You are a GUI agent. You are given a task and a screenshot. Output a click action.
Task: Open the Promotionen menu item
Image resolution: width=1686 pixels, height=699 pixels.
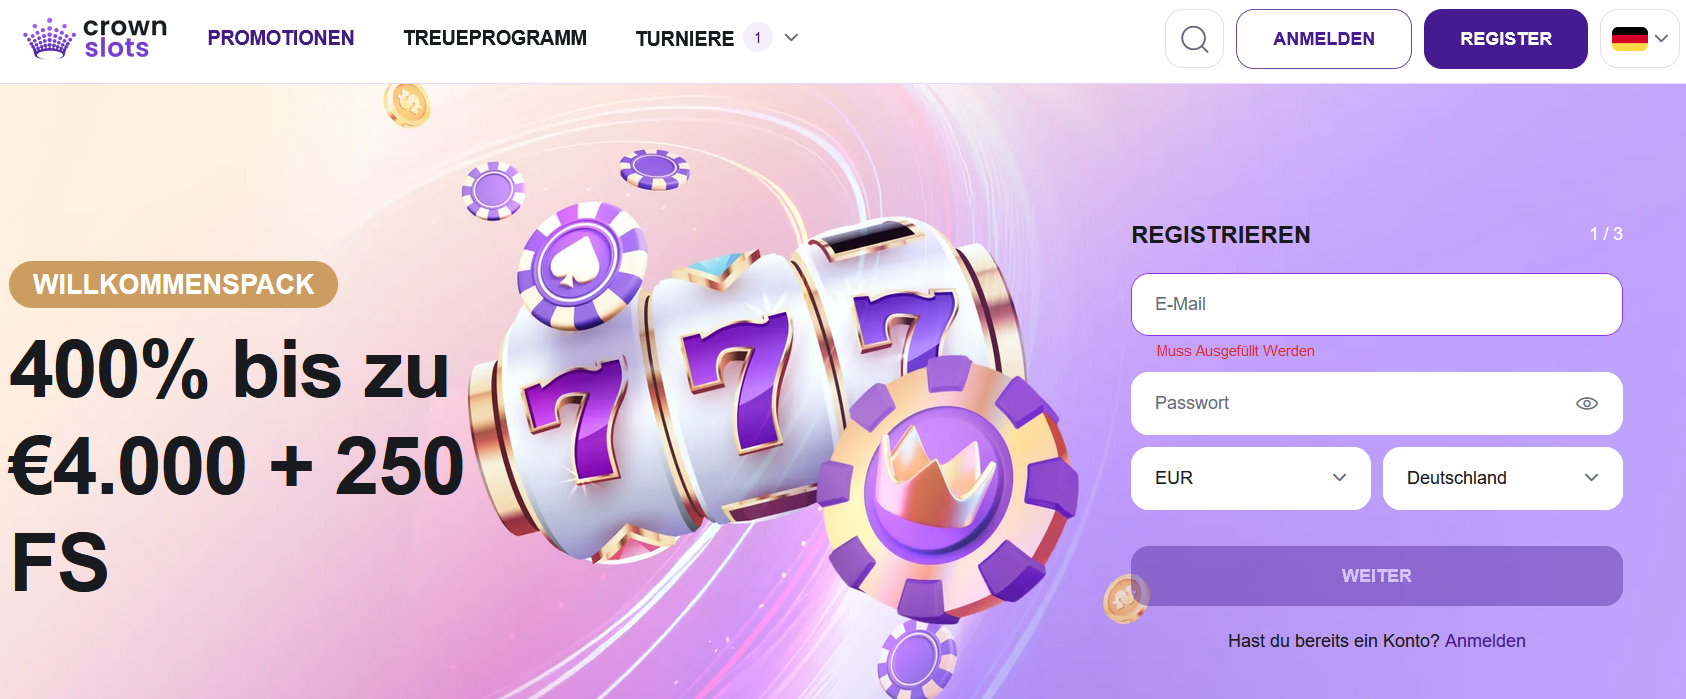point(281,38)
